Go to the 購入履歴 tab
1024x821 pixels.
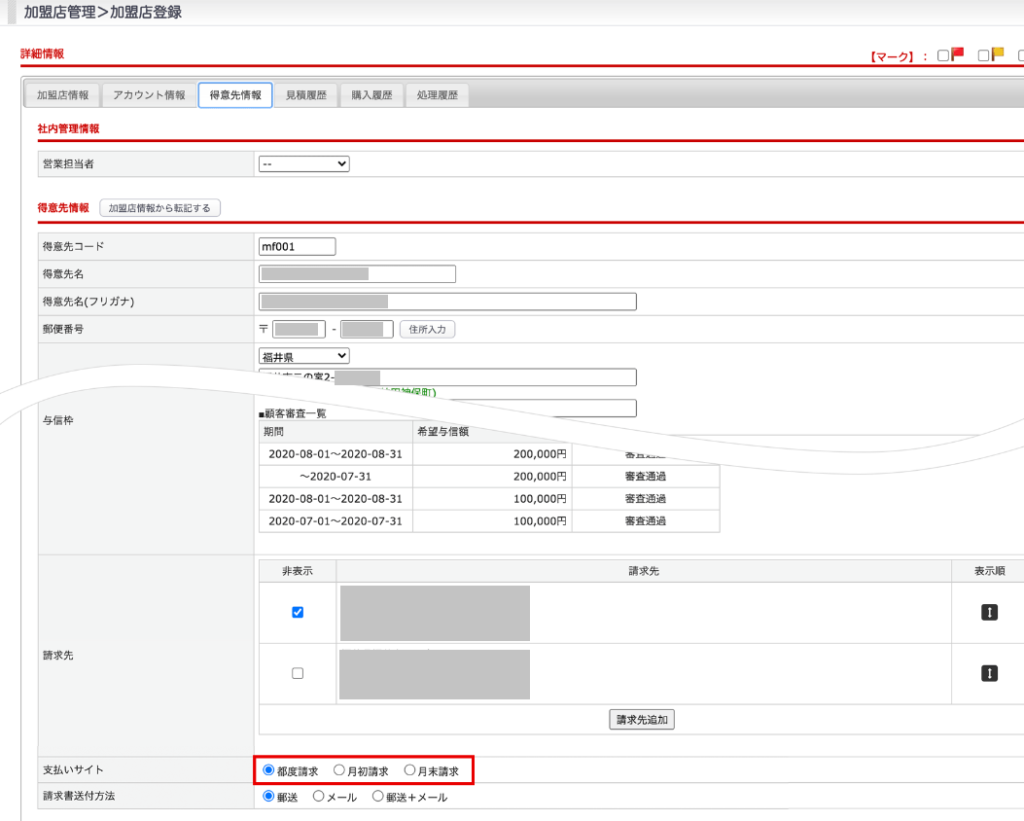coord(371,95)
